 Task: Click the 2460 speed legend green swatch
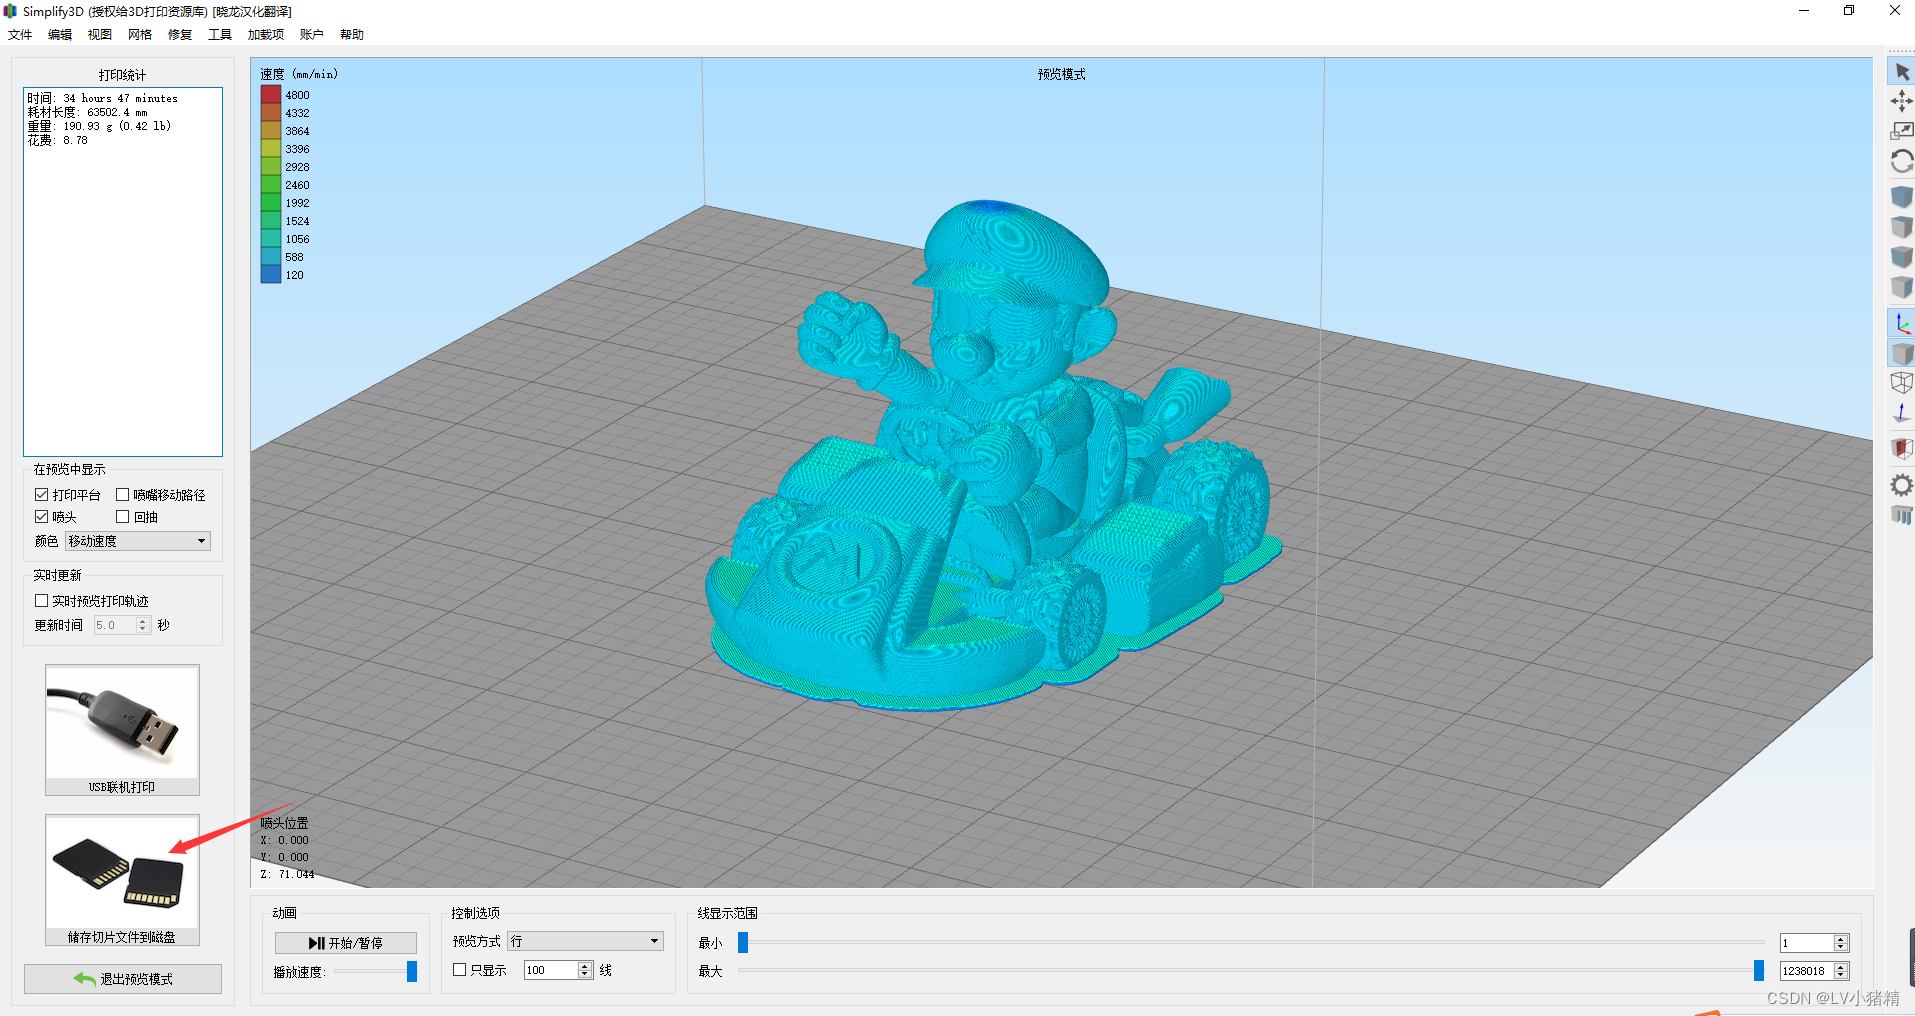coord(271,185)
